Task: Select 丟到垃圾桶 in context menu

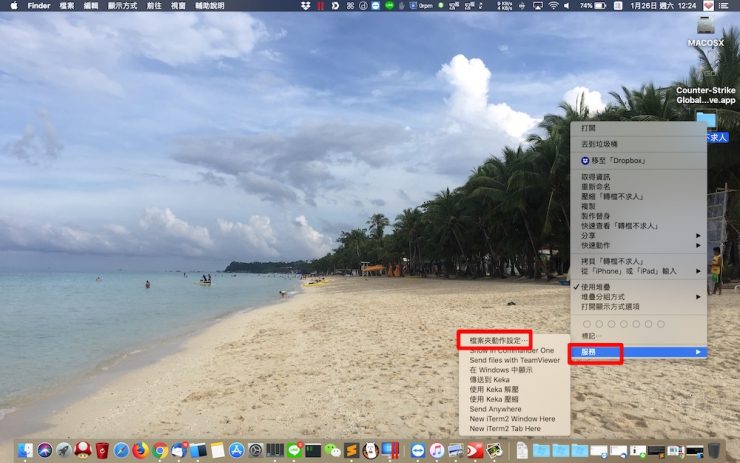Action: point(601,145)
